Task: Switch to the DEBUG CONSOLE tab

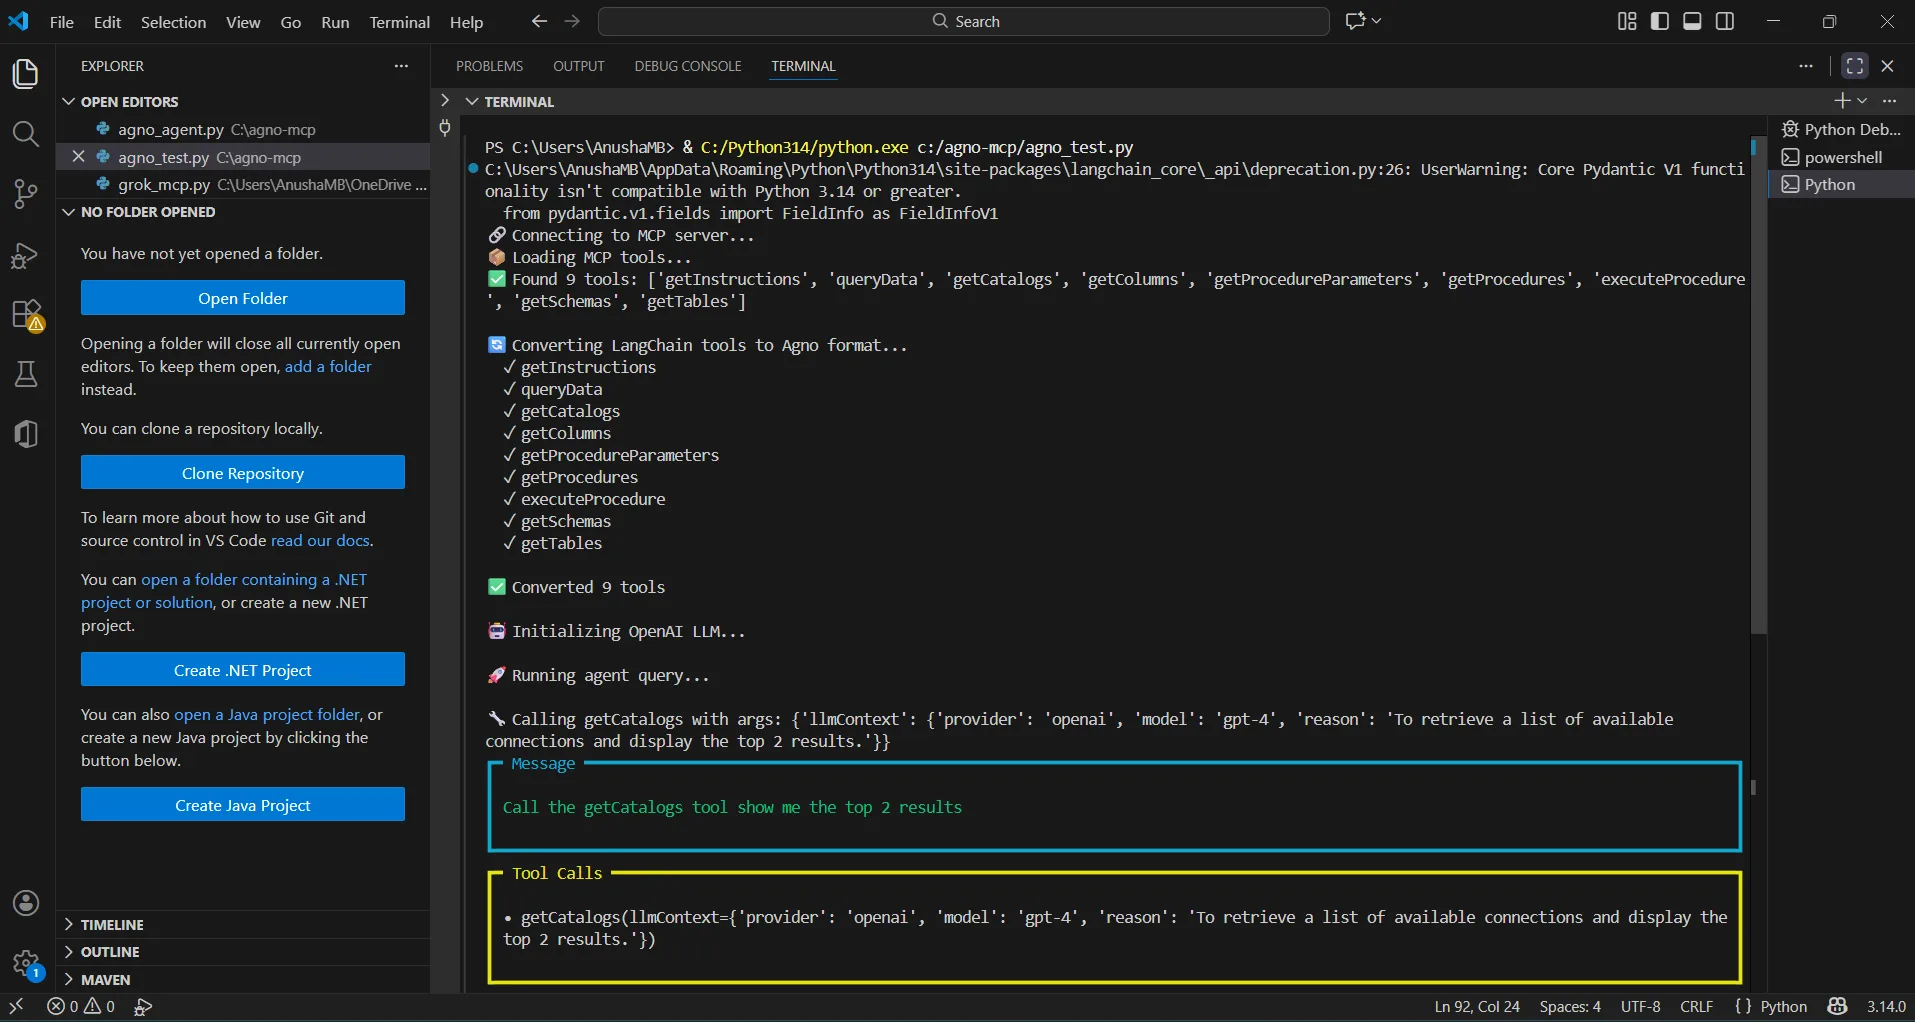Action: point(688,66)
